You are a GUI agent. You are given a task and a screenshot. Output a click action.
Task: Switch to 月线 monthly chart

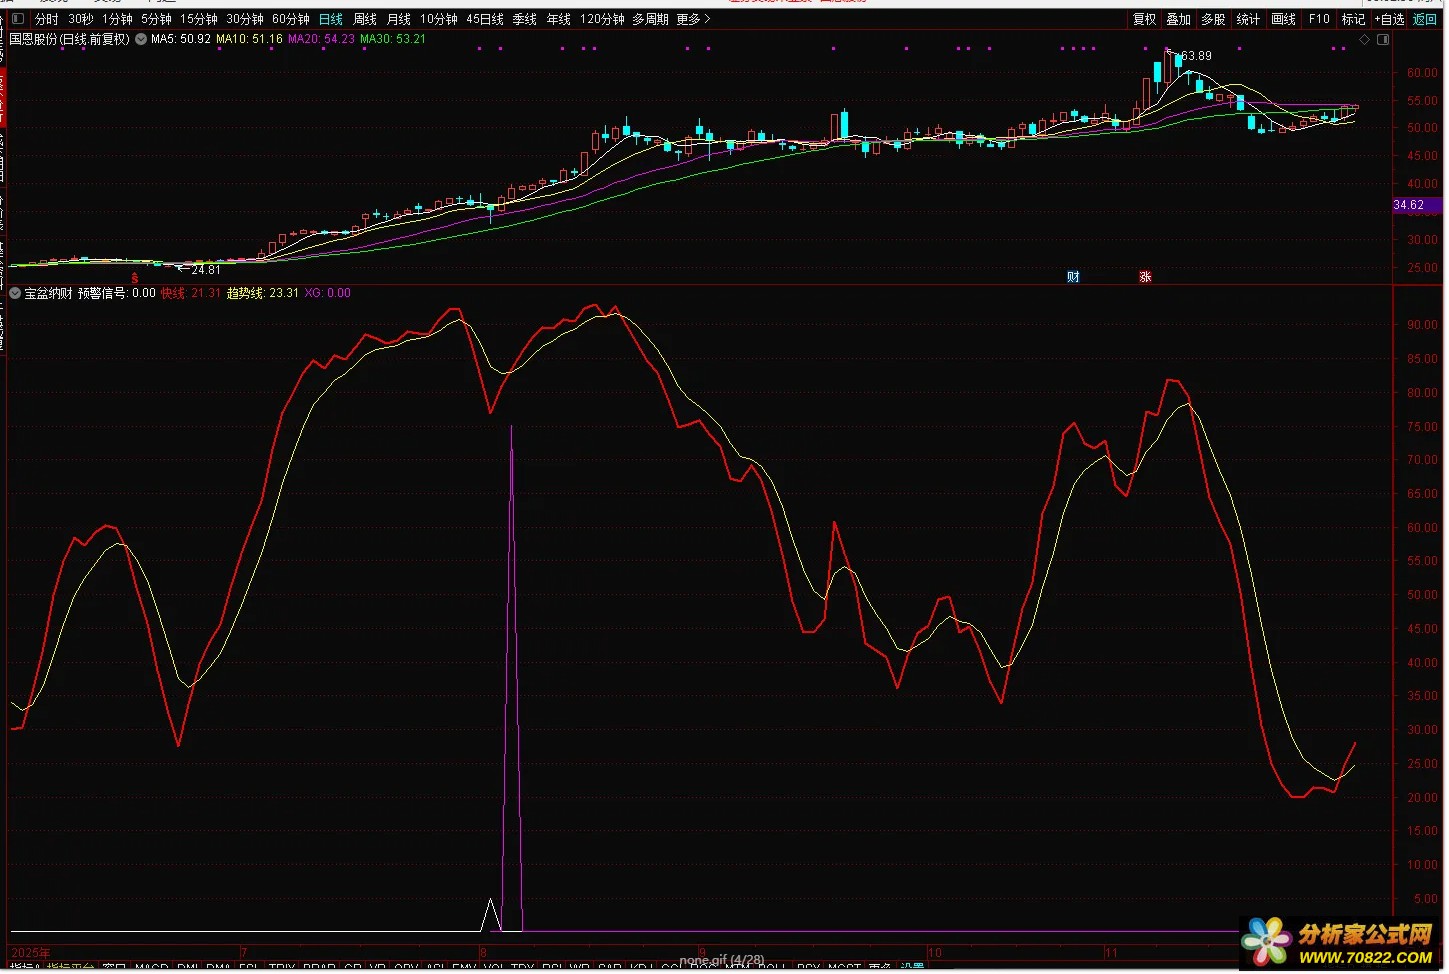[x=399, y=19]
